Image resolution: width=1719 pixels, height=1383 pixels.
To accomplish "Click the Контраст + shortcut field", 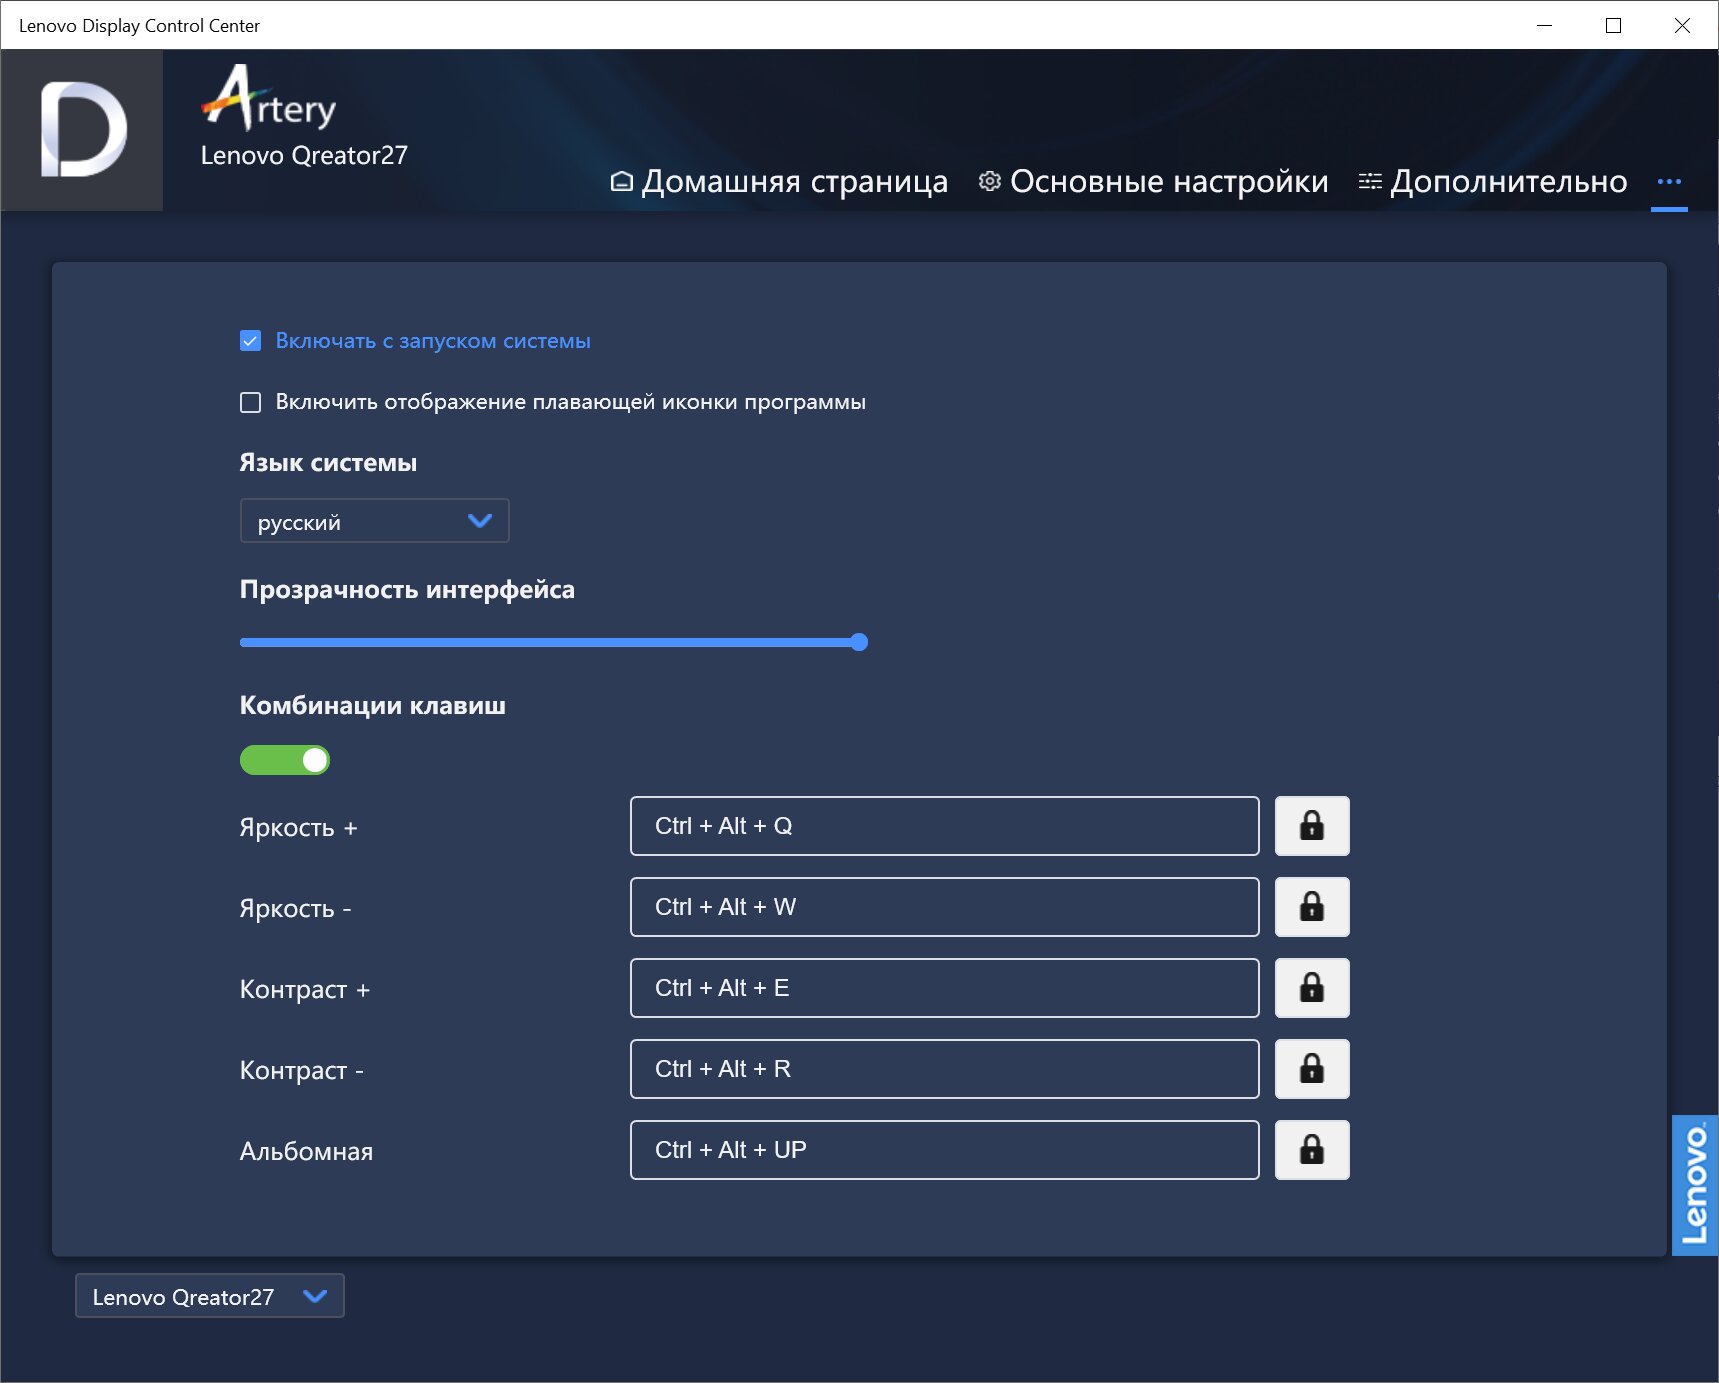I will 945,988.
